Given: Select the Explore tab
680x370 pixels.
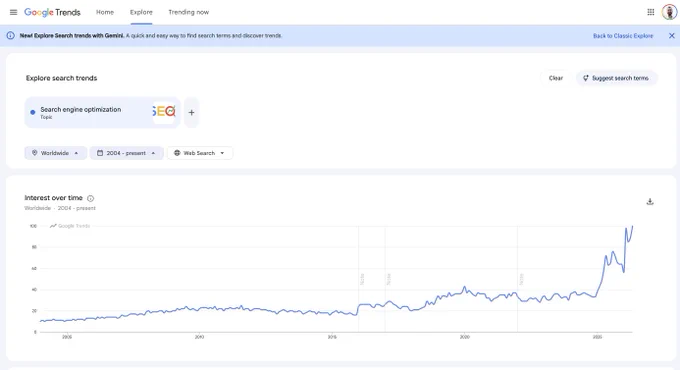Looking at the screenshot, I should coord(141,12).
